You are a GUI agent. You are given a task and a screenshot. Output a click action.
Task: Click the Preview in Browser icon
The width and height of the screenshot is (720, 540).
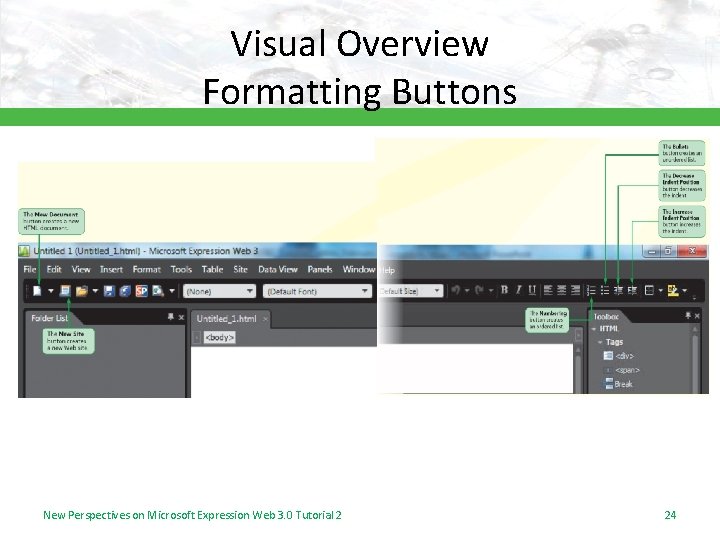coord(125,291)
